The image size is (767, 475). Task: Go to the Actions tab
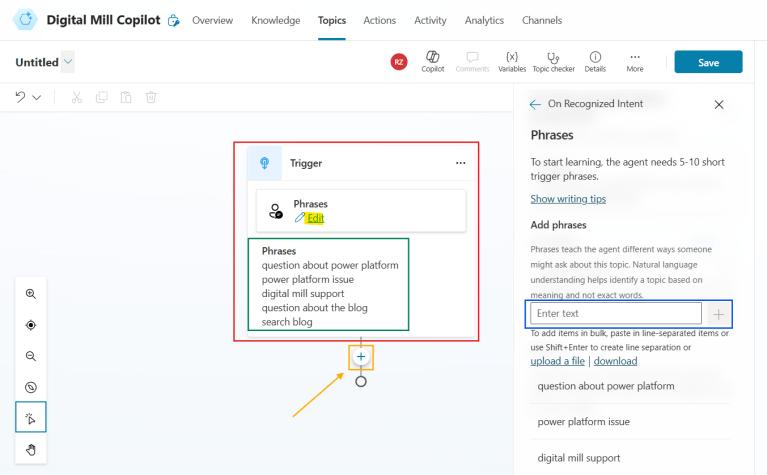(x=379, y=21)
